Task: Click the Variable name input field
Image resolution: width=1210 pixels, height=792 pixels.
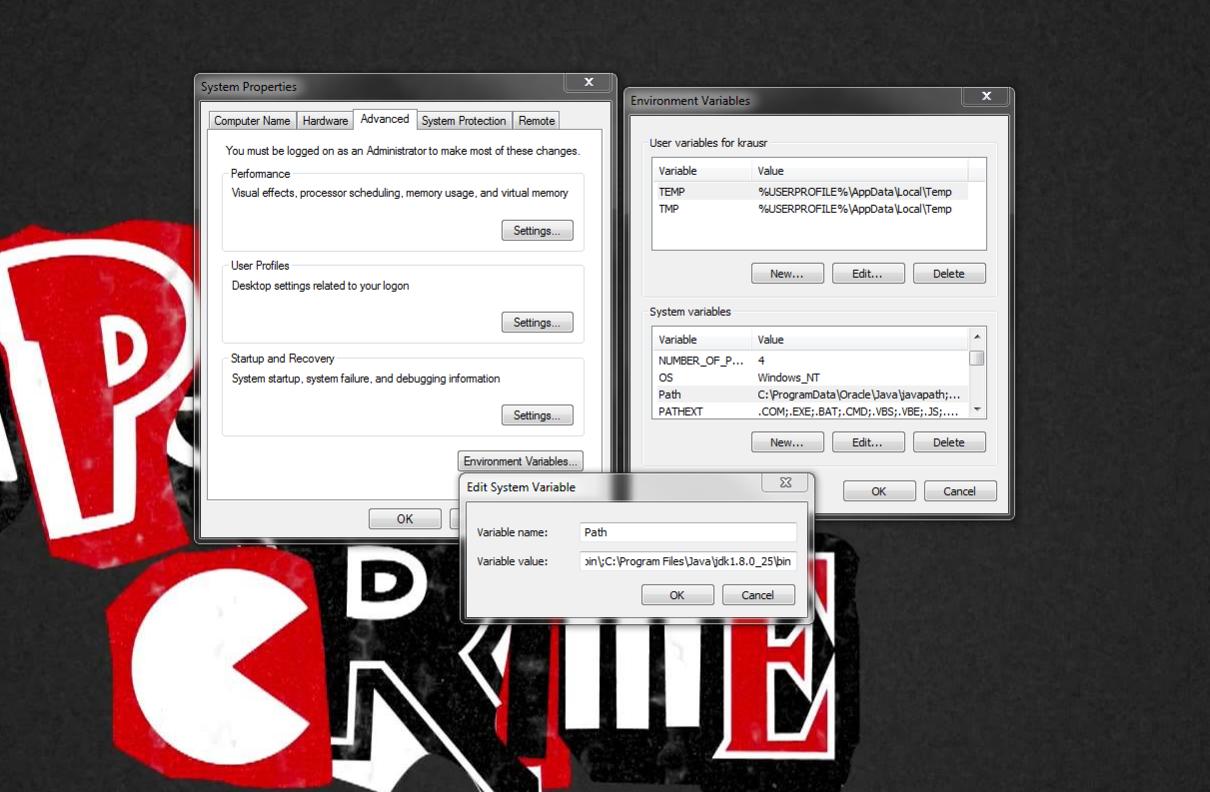Action: [689, 532]
